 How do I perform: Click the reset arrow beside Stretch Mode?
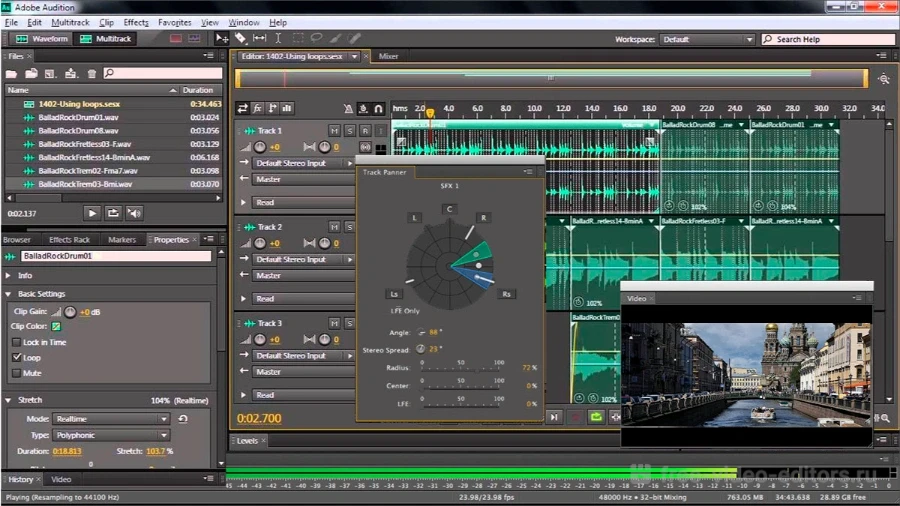coord(183,419)
